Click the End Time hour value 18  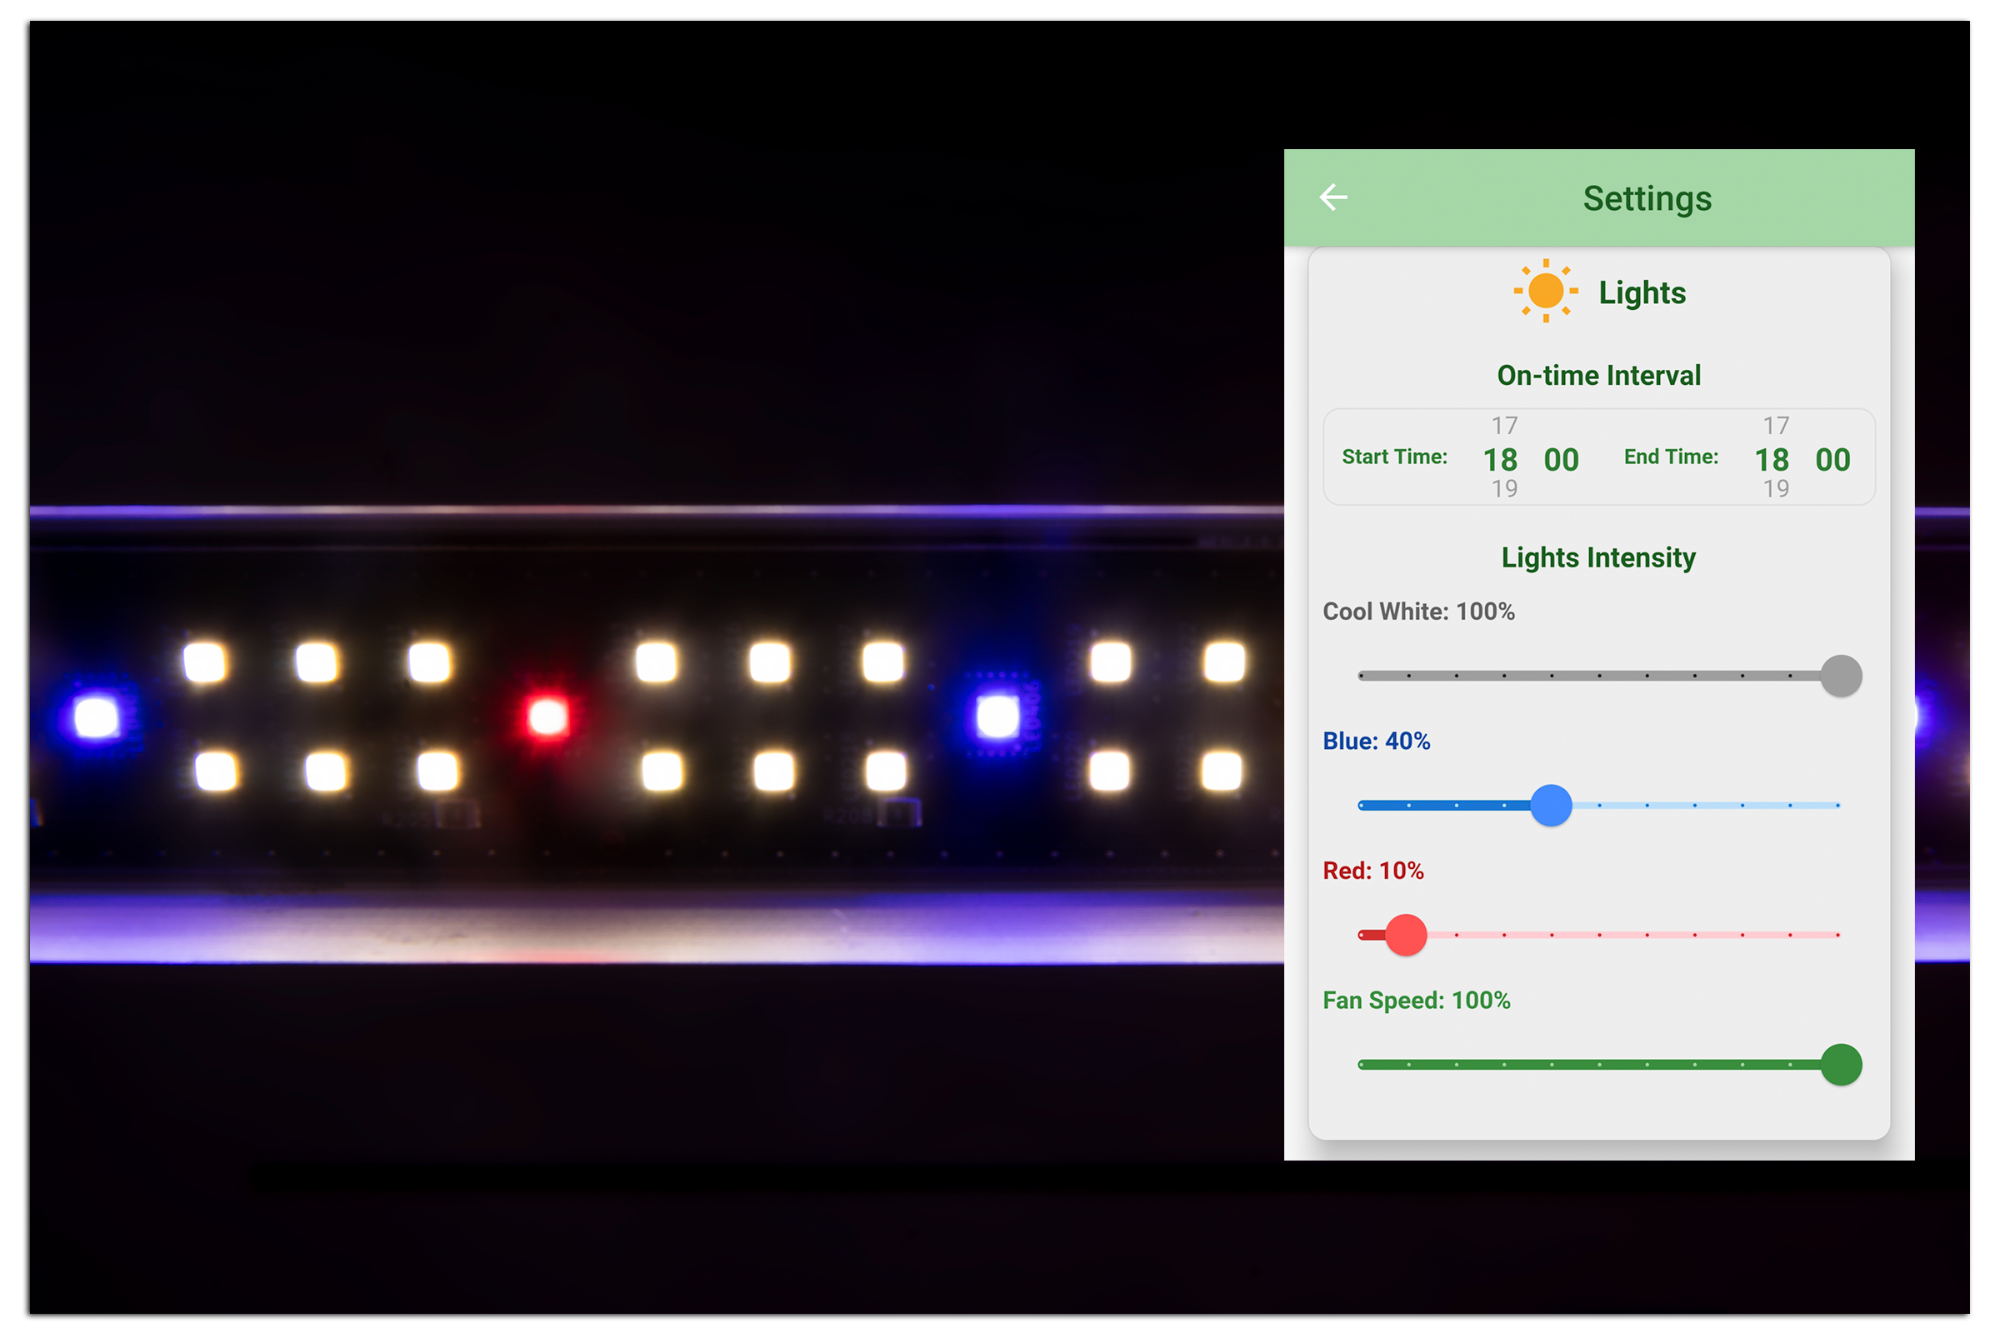coord(1772,459)
